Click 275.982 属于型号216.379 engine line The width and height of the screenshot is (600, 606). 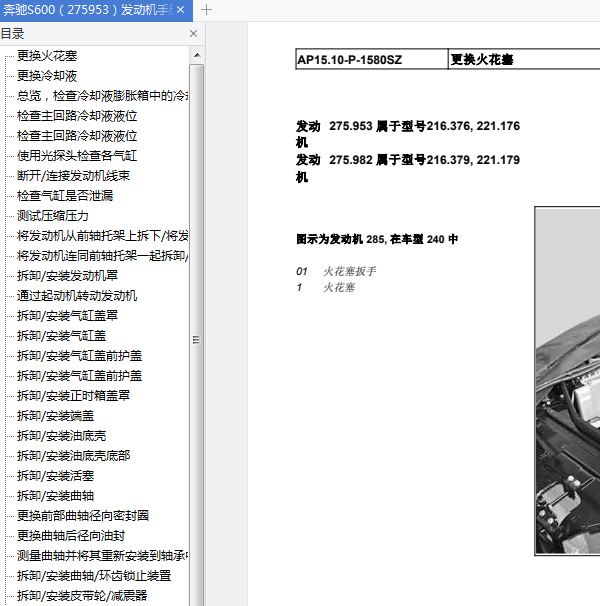click(424, 160)
